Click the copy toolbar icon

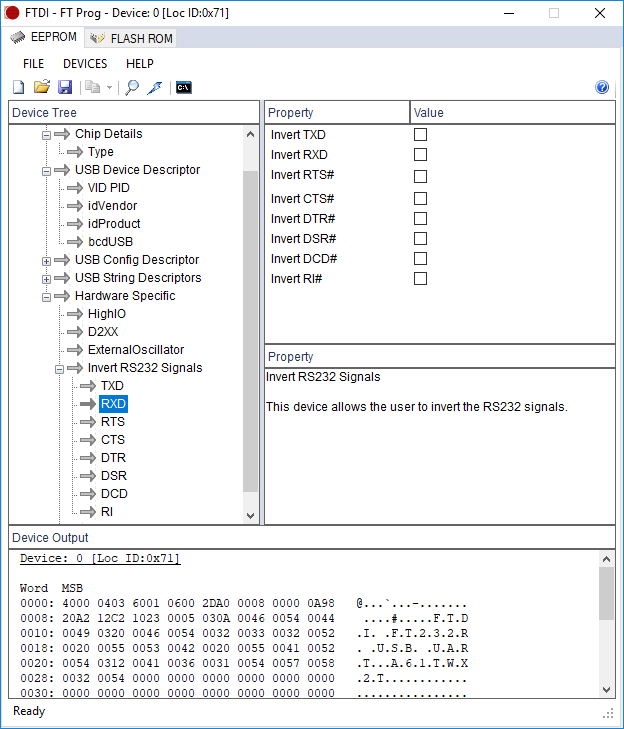point(93,87)
